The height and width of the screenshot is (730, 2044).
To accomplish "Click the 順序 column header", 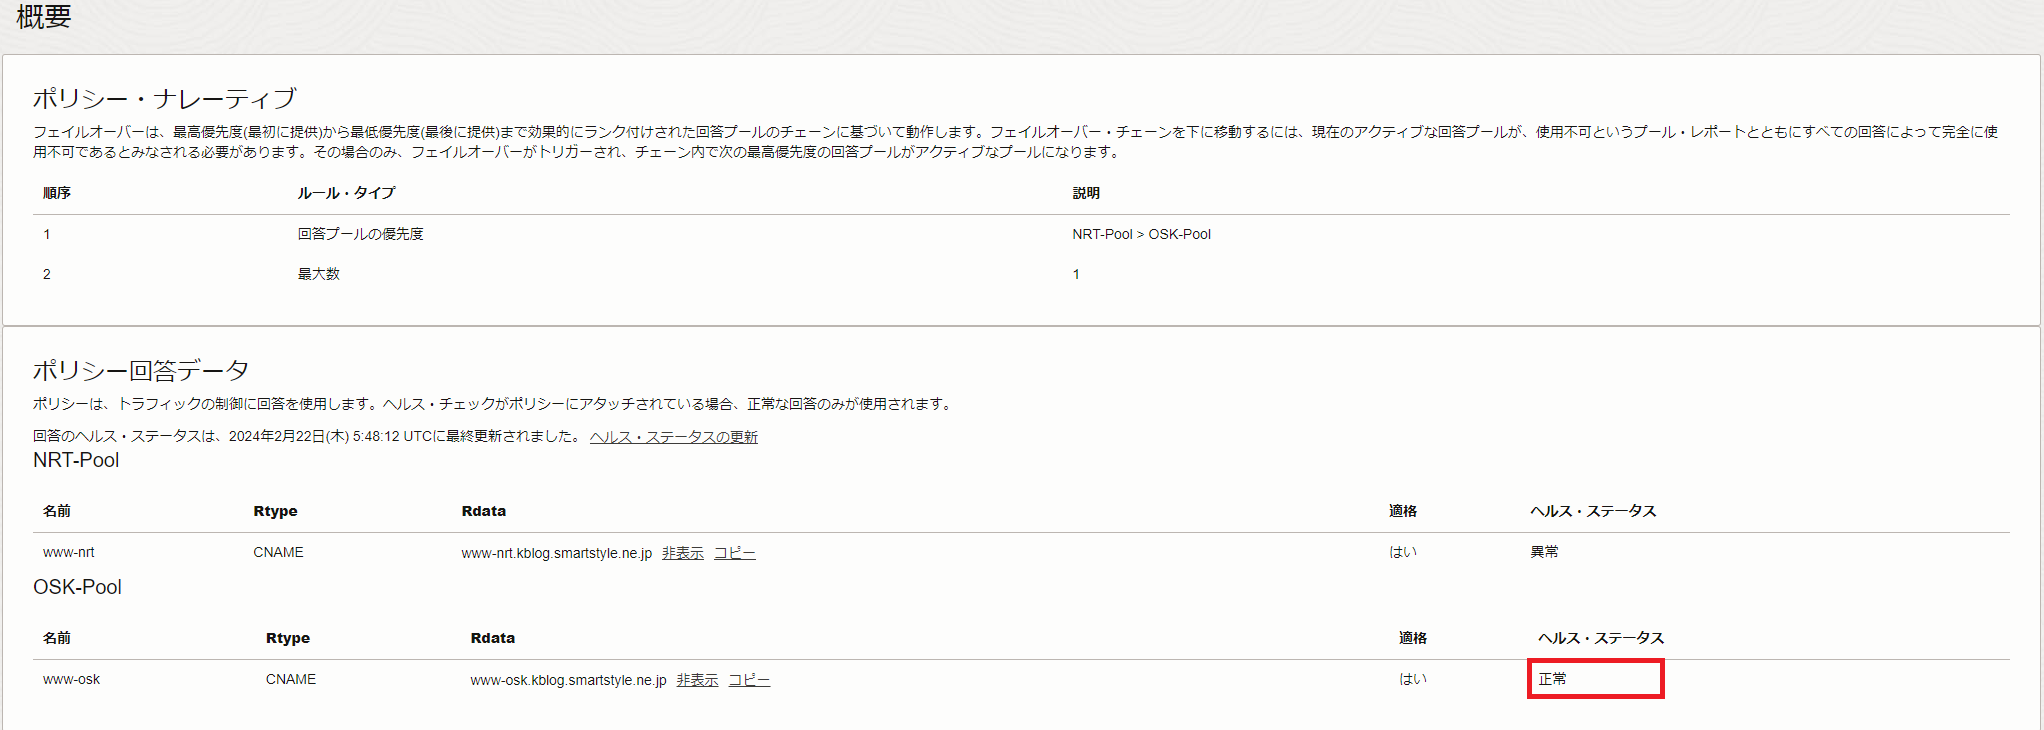I will click(x=57, y=193).
